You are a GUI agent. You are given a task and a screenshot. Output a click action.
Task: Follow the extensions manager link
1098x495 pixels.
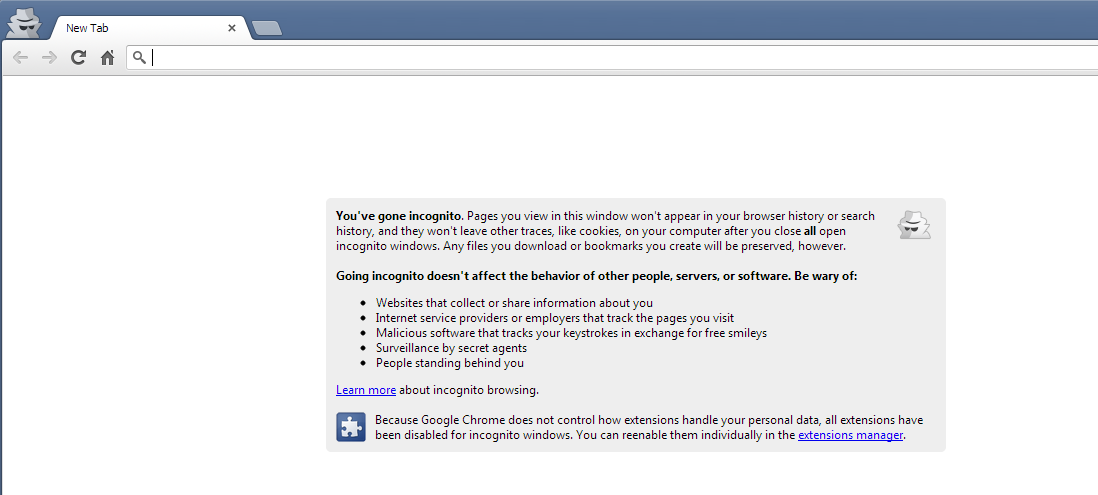point(850,435)
